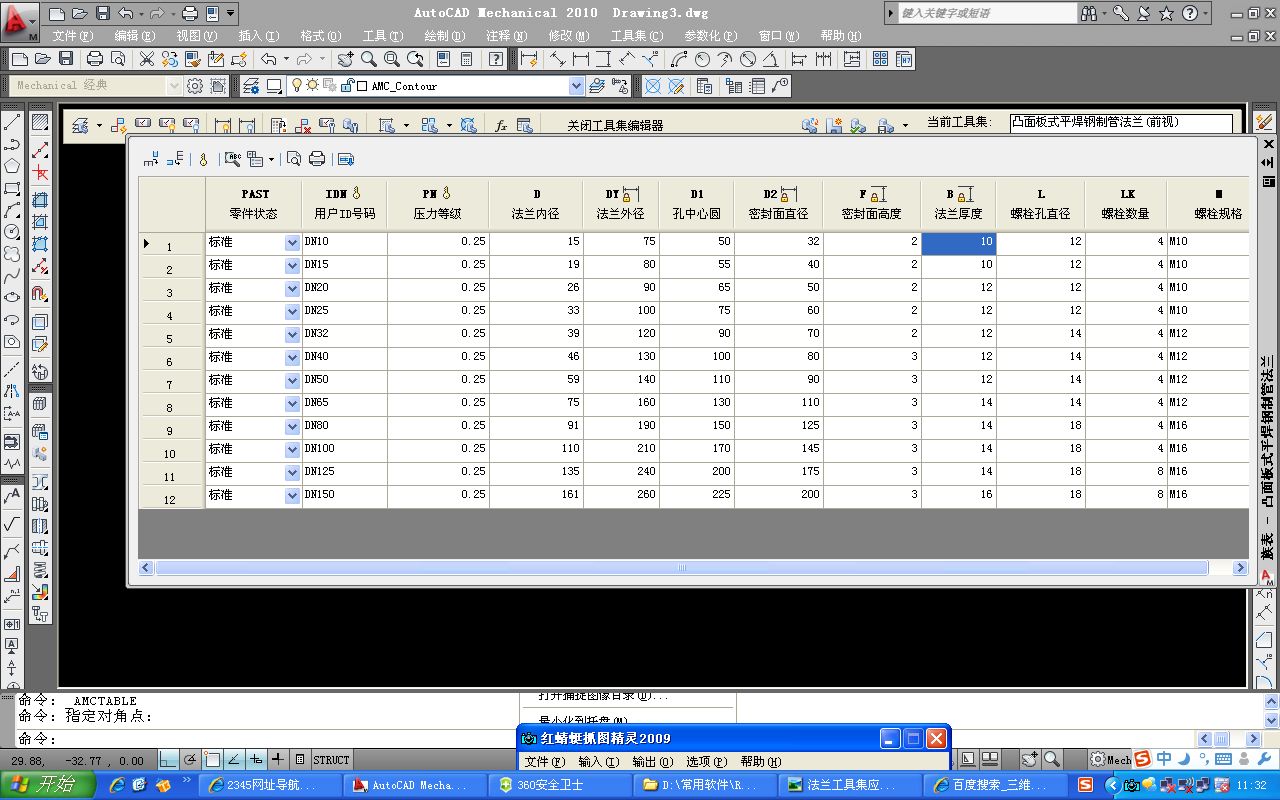Open the part status dropdown for row DN80

tap(292, 426)
